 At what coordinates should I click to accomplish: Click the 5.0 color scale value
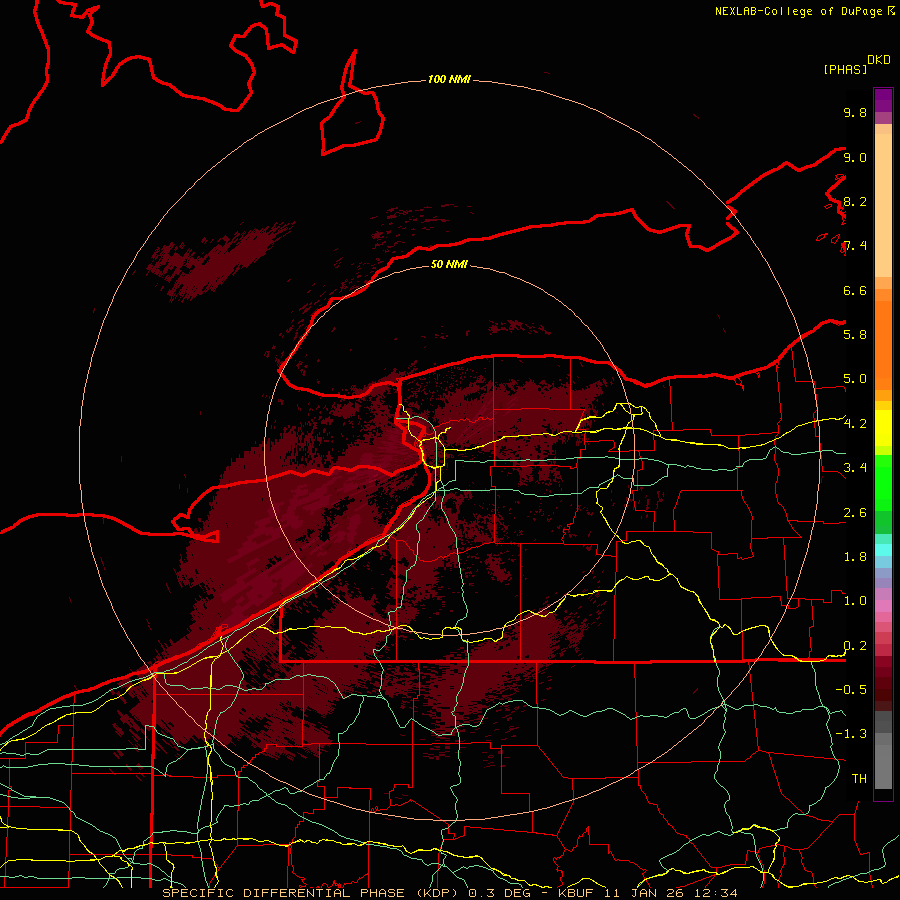[855, 379]
